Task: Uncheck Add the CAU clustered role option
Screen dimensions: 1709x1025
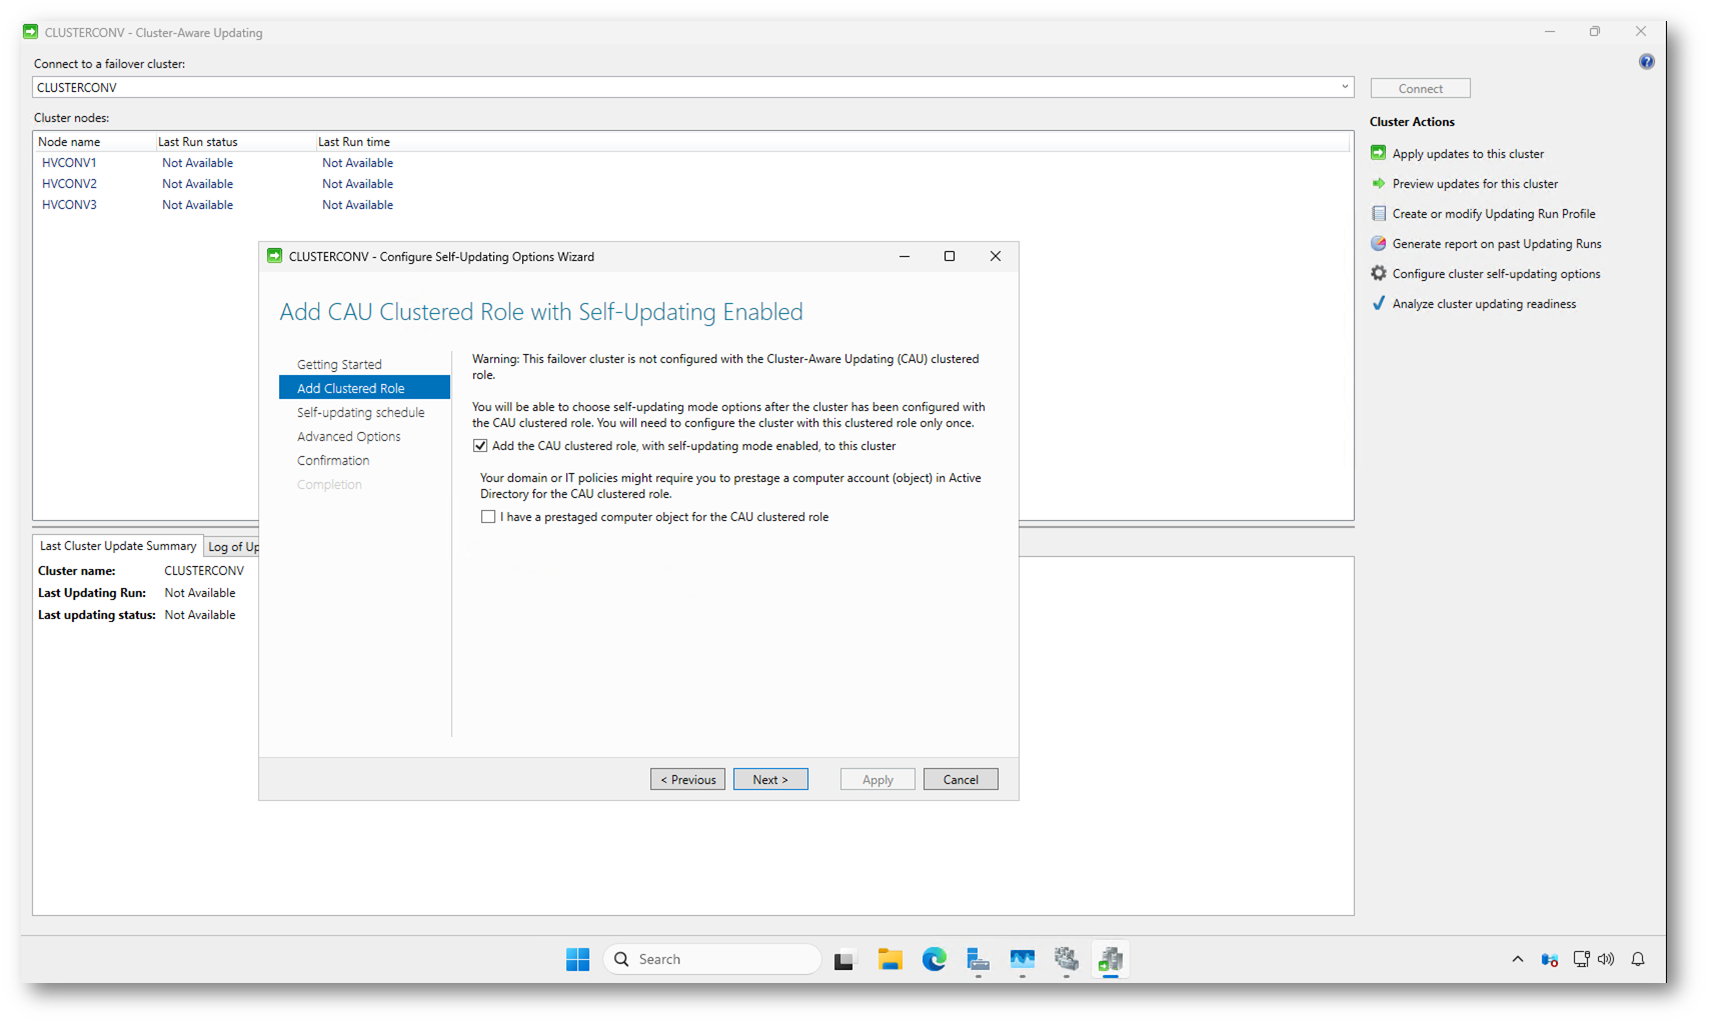Action: (481, 446)
